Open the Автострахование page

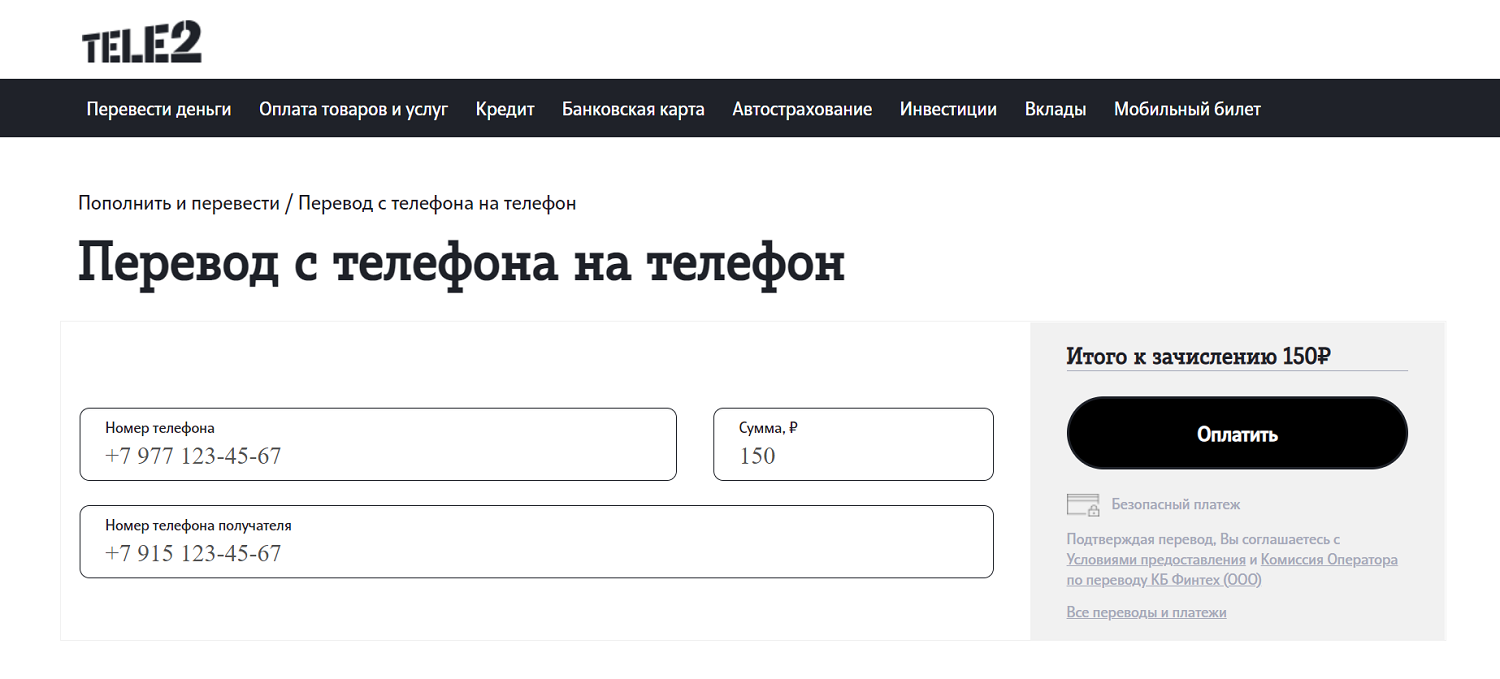point(802,109)
